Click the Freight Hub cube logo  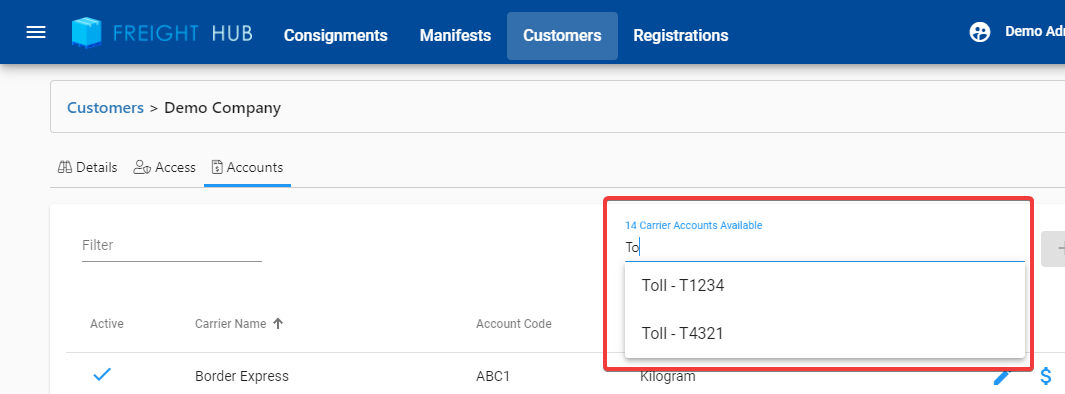[87, 33]
